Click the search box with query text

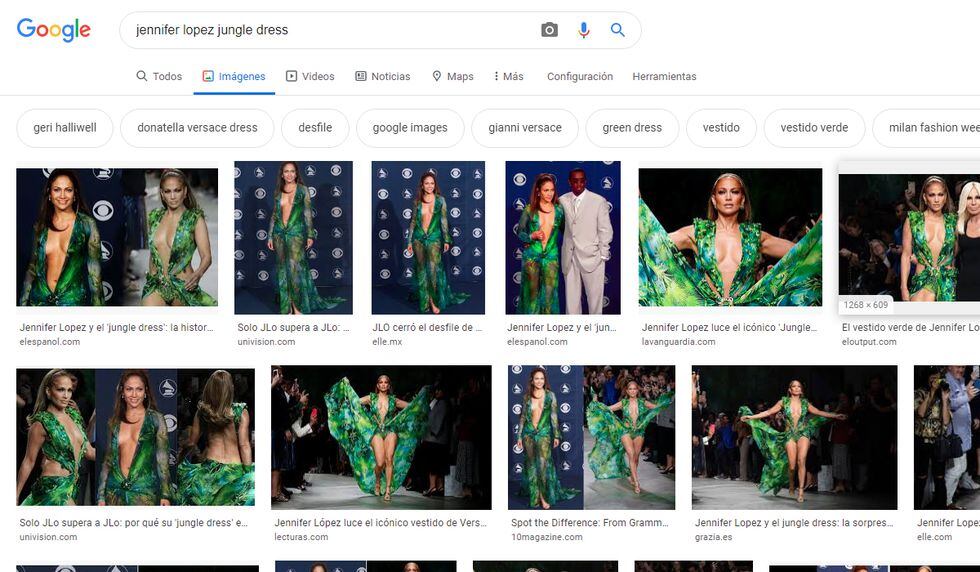click(x=330, y=30)
